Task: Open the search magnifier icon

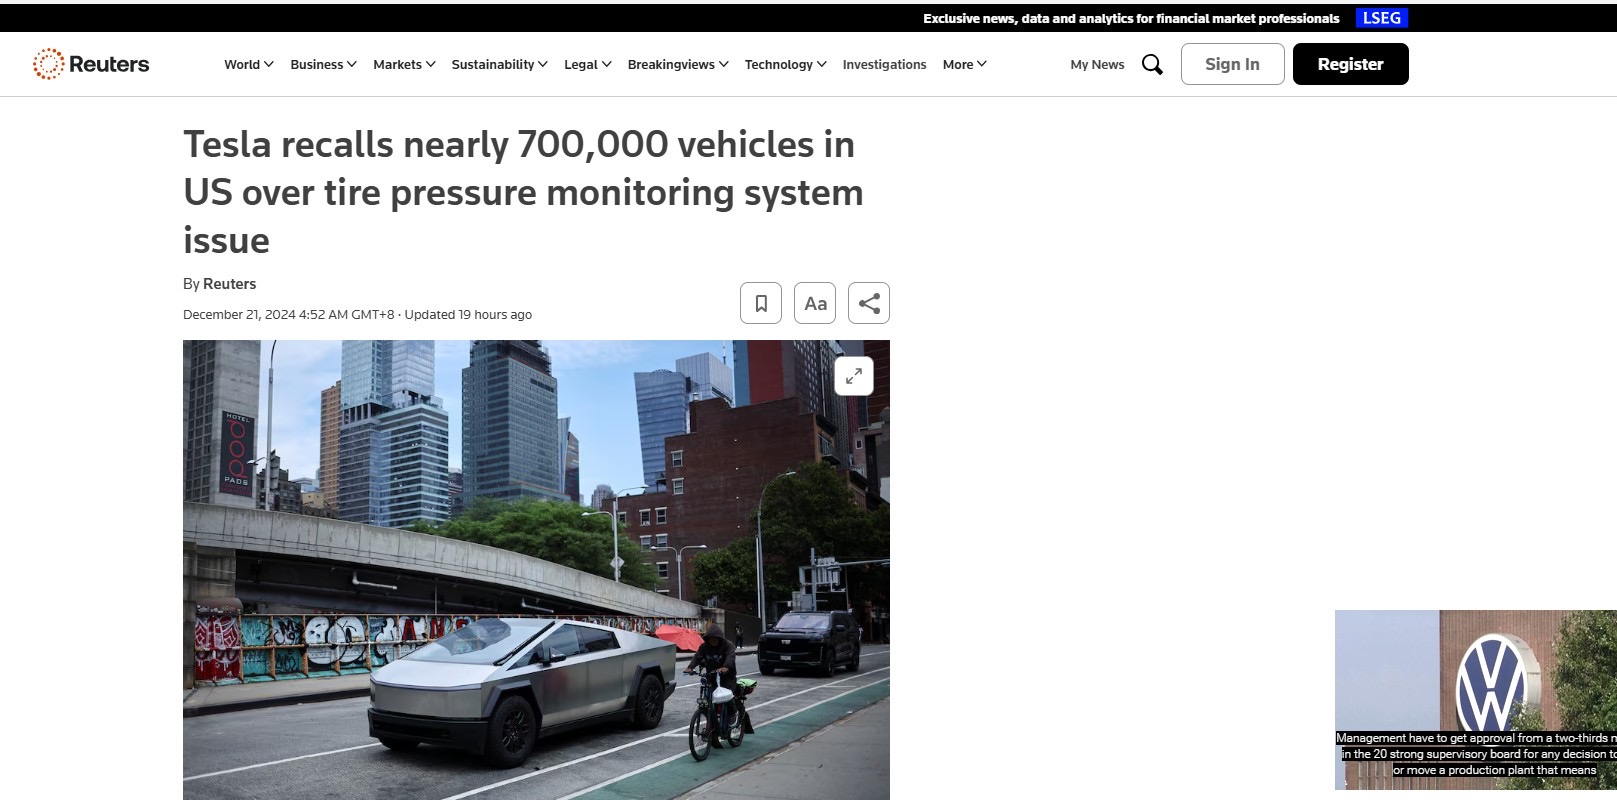Action: tap(1152, 64)
